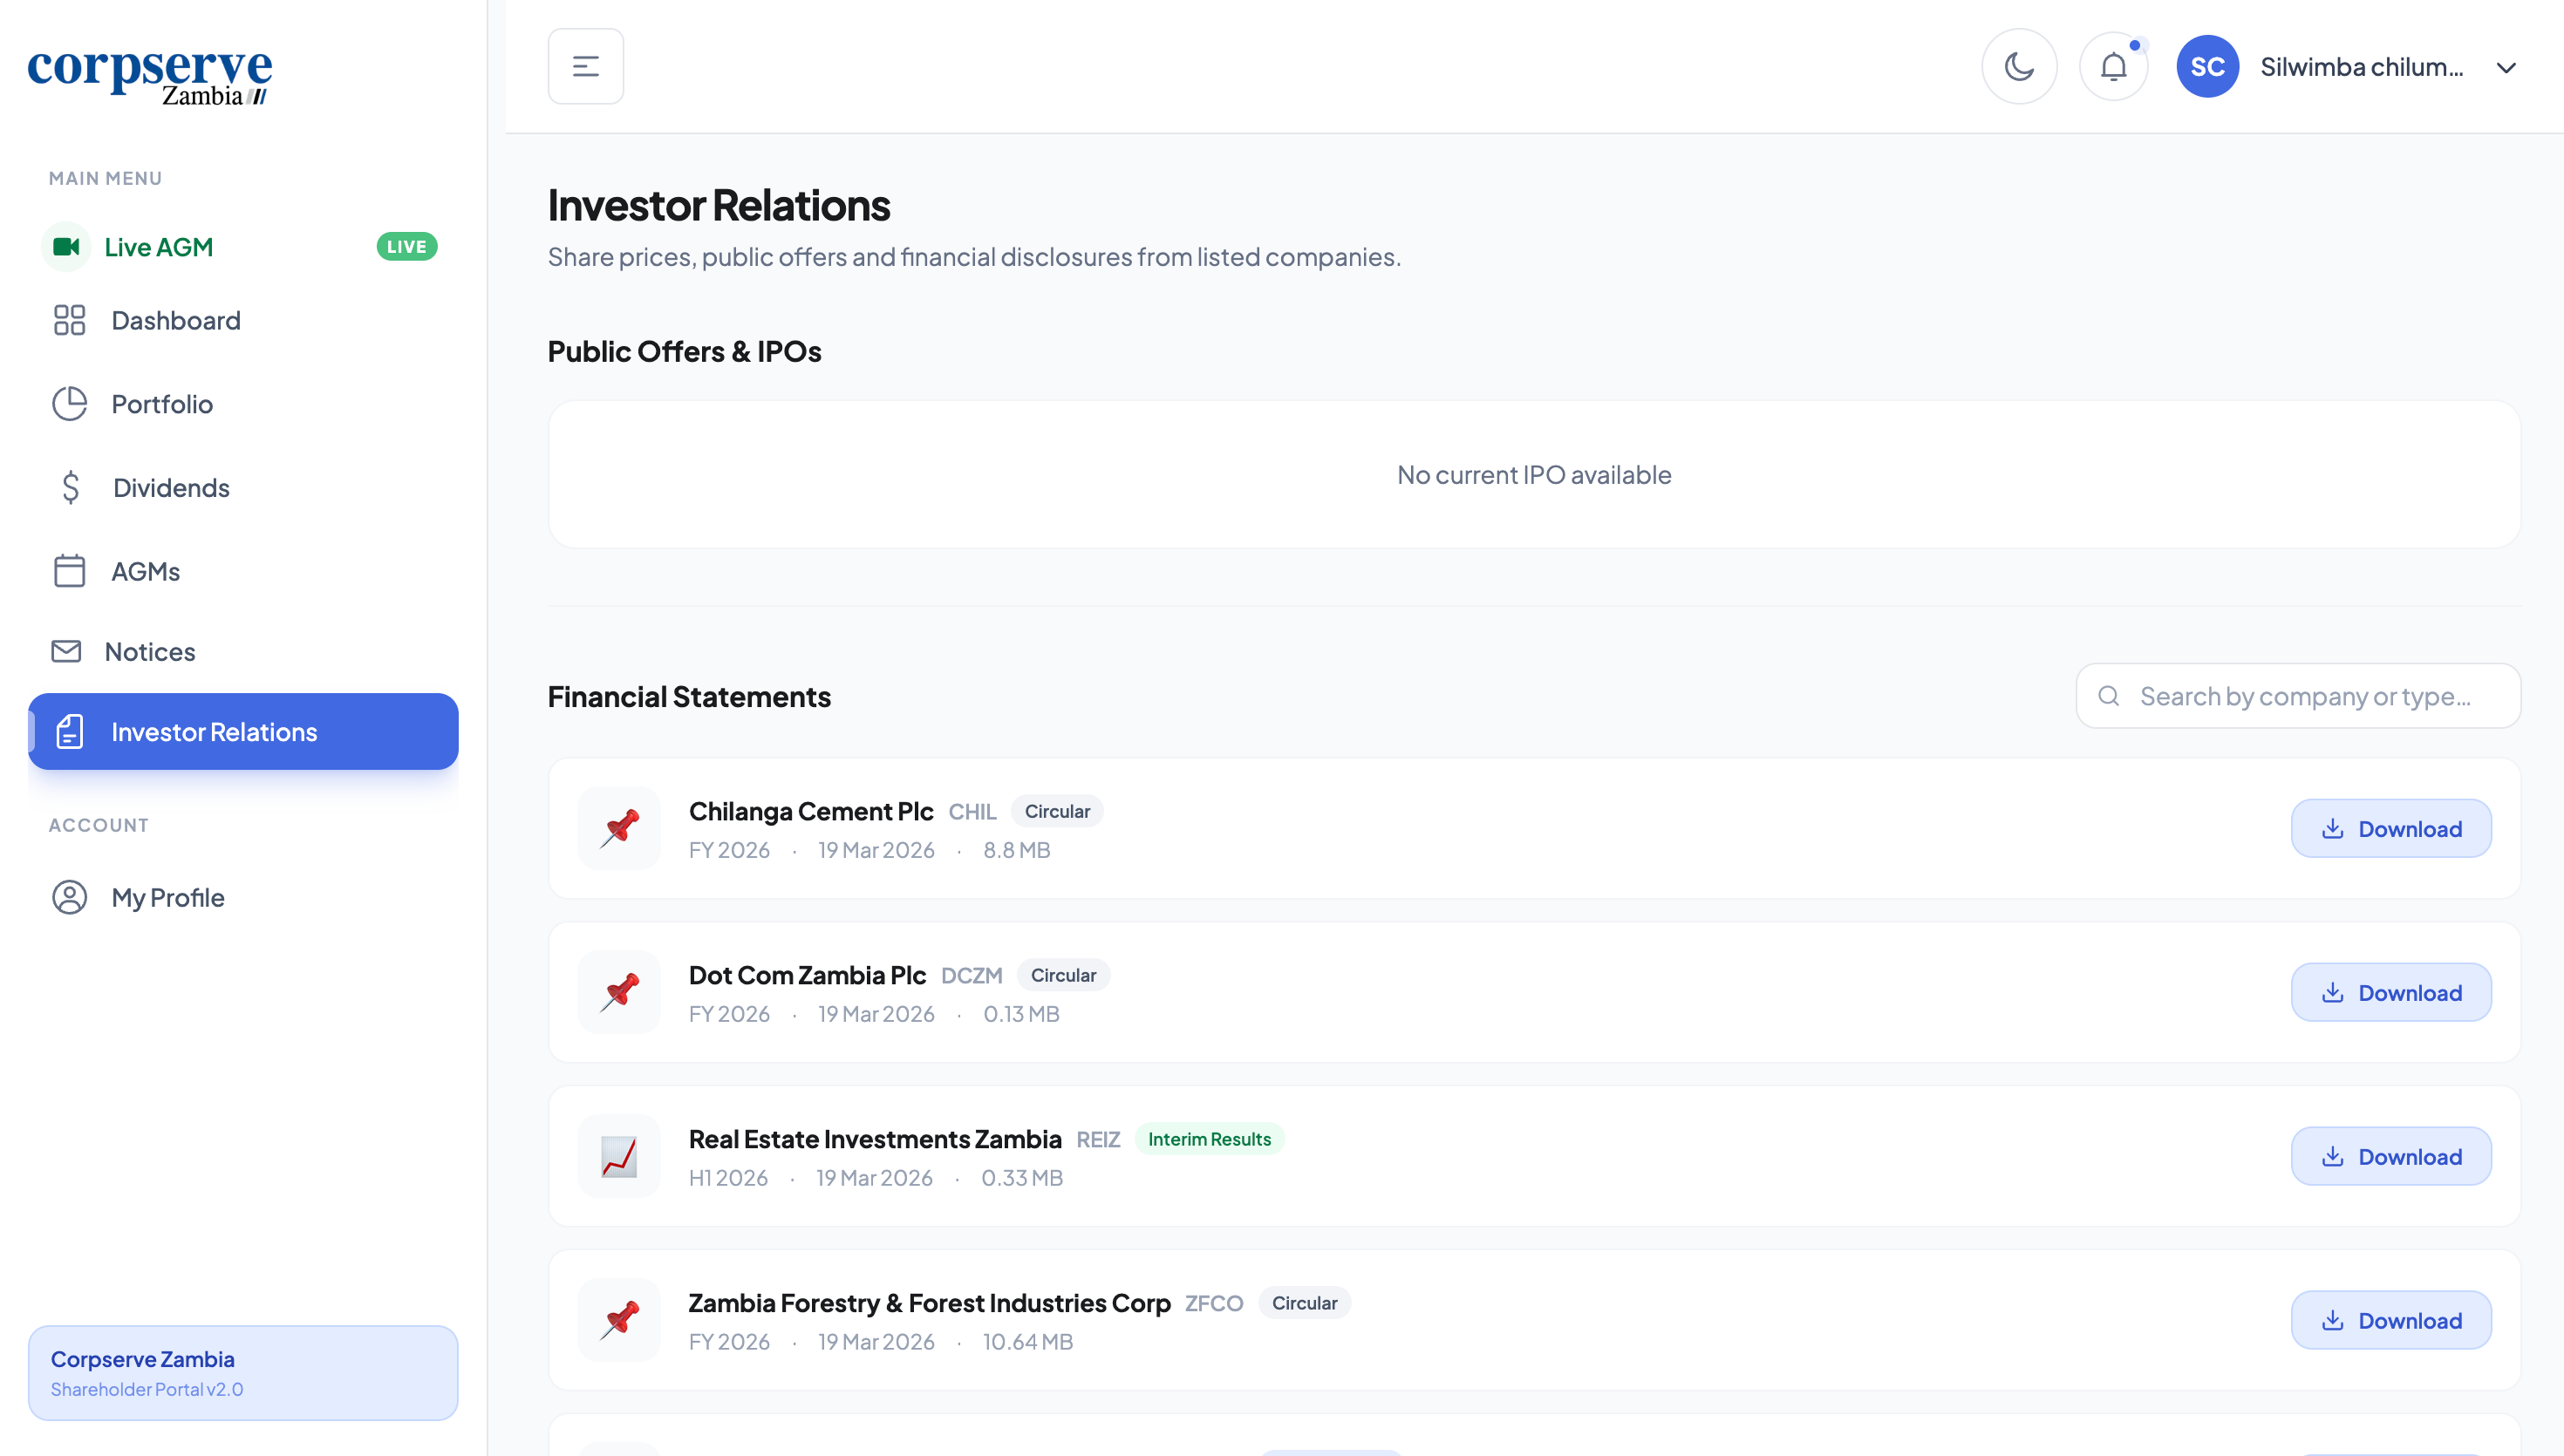This screenshot has height=1456, width=2564.
Task: Open the Notices envelope icon
Action: pos(66,652)
